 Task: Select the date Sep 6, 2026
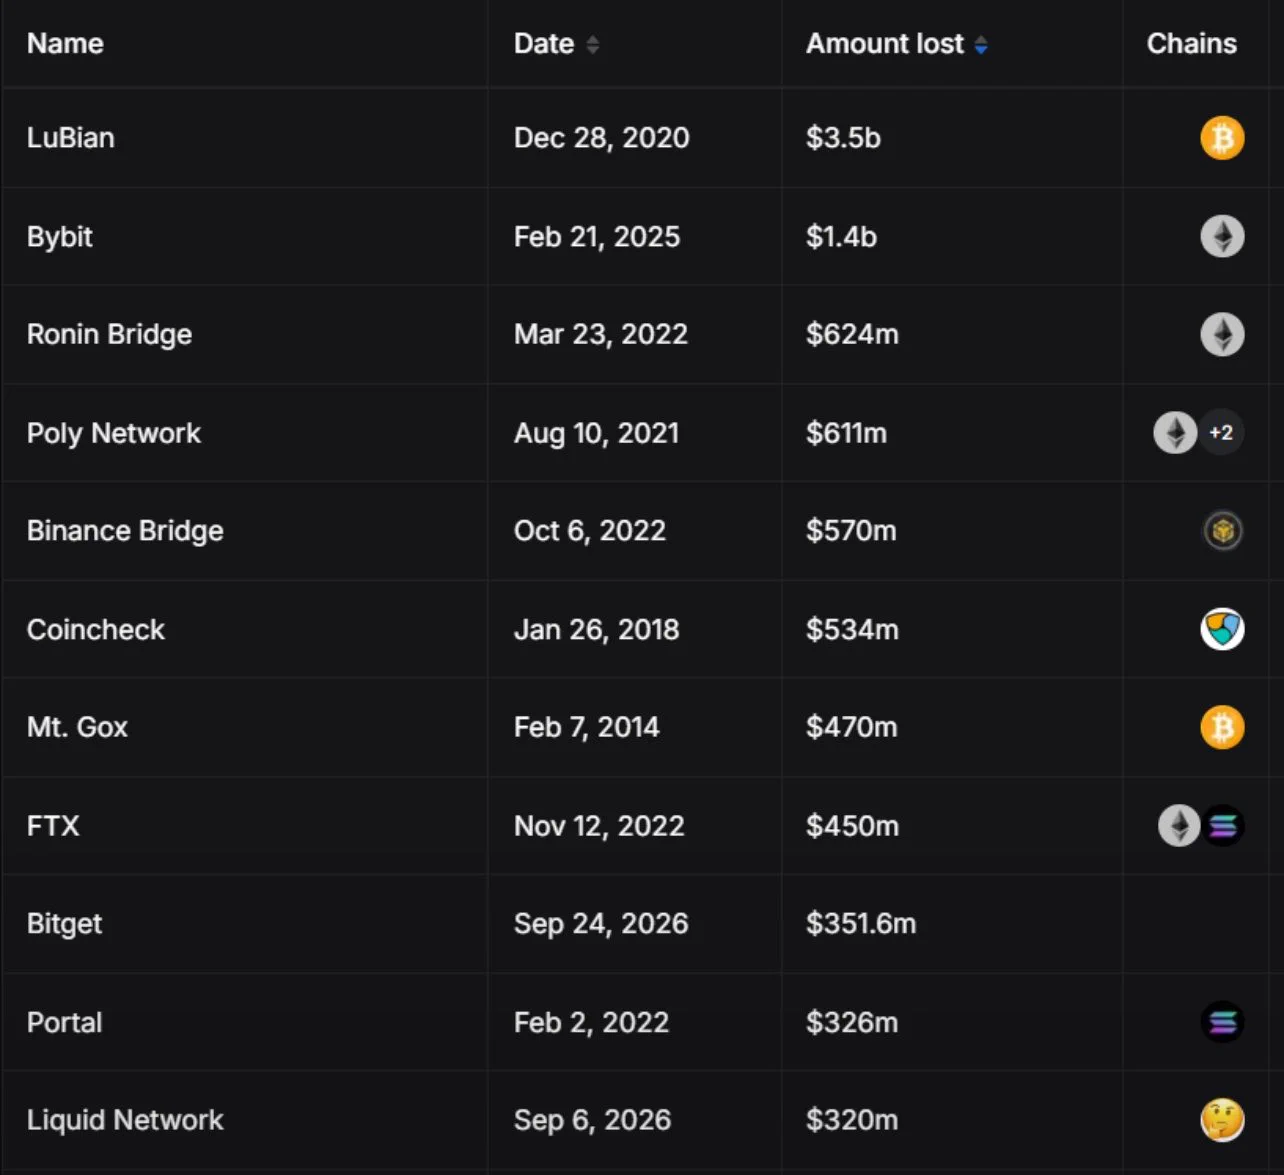click(593, 1120)
